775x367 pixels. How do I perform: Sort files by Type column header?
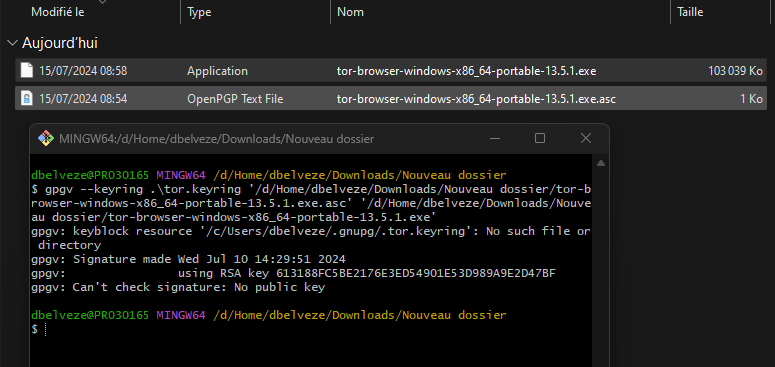[199, 12]
